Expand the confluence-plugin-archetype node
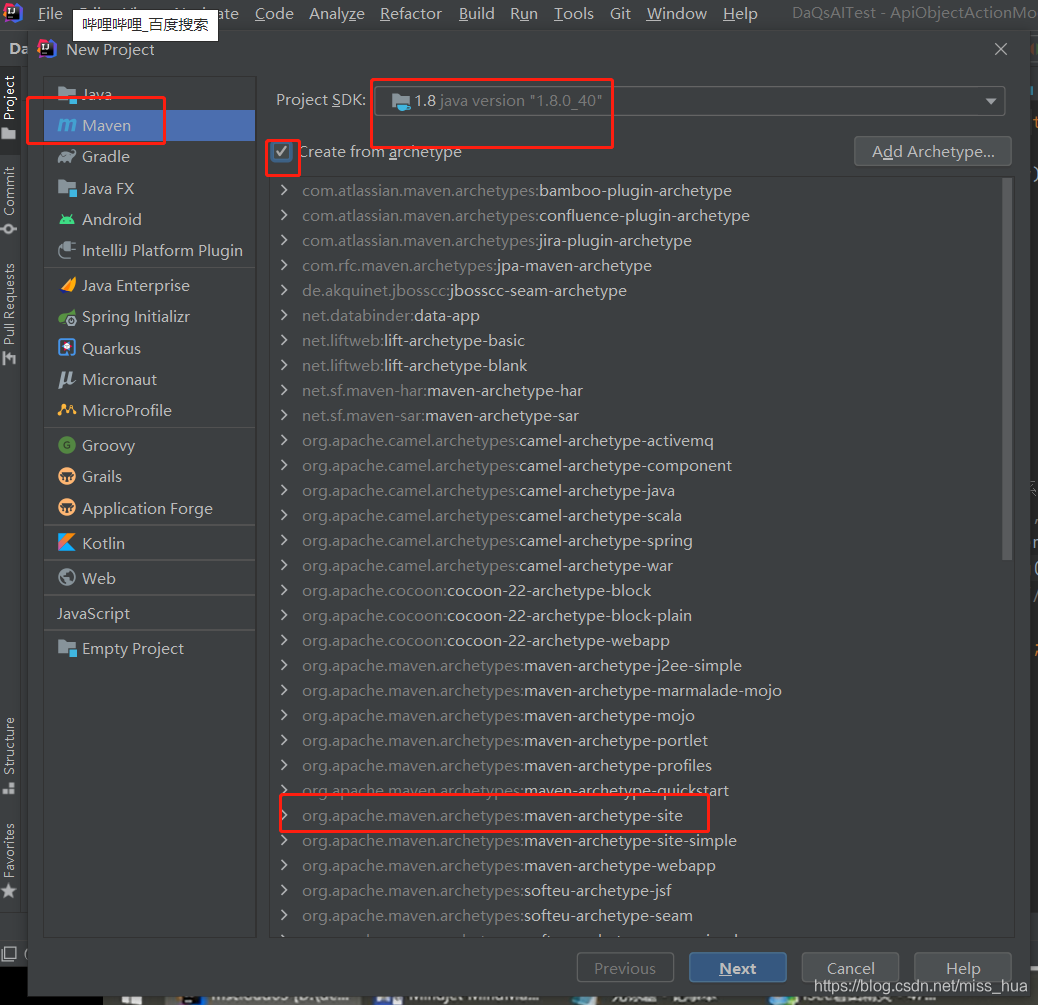1038x1005 pixels. [284, 215]
